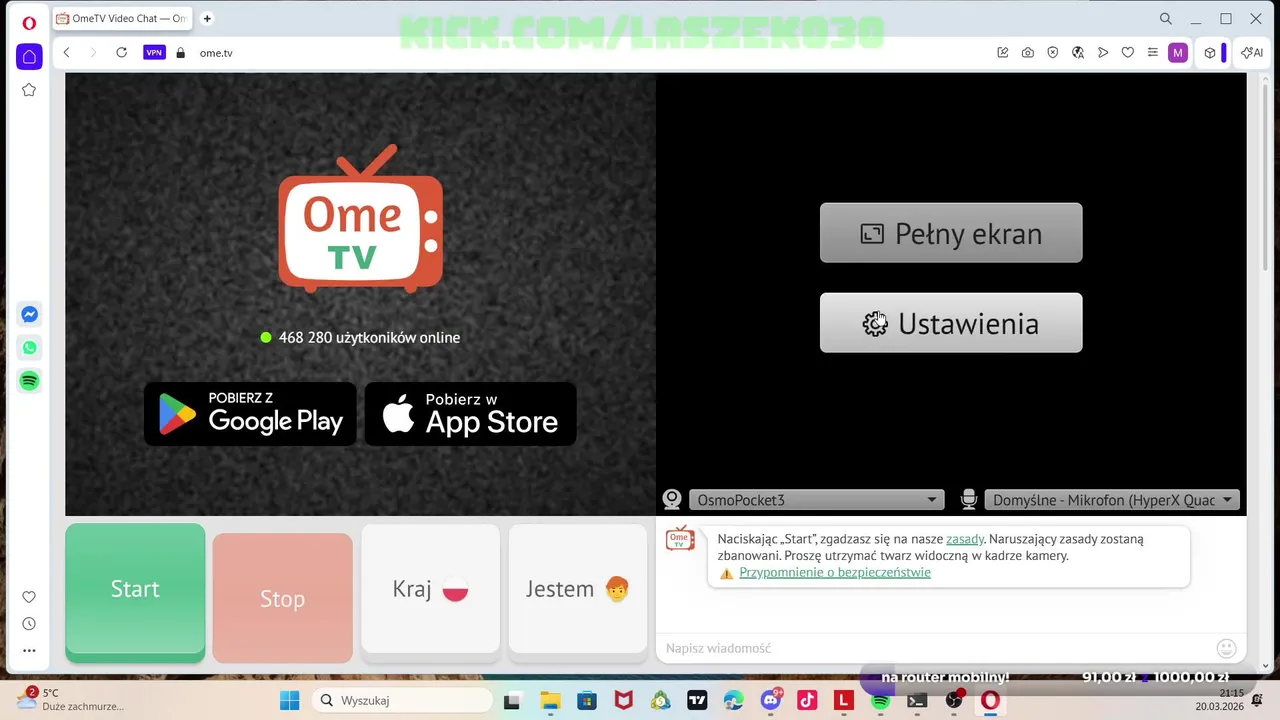The width and height of the screenshot is (1280, 720).
Task: Open Task View on taskbar
Action: point(512,701)
